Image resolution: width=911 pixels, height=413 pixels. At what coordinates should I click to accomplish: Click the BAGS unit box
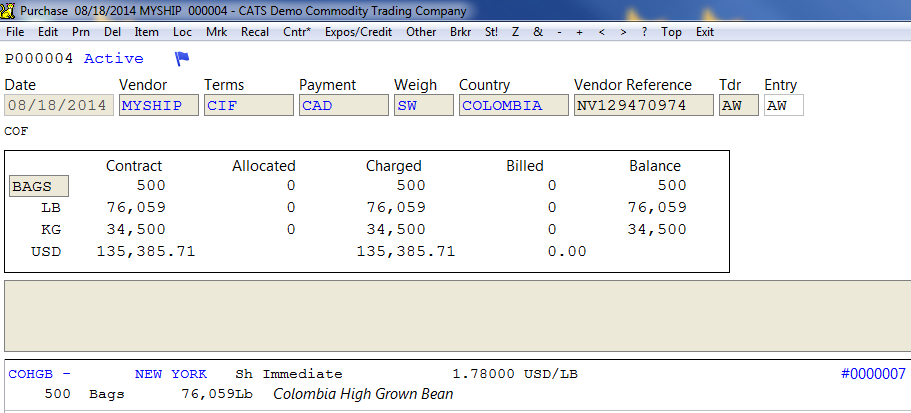(39, 186)
